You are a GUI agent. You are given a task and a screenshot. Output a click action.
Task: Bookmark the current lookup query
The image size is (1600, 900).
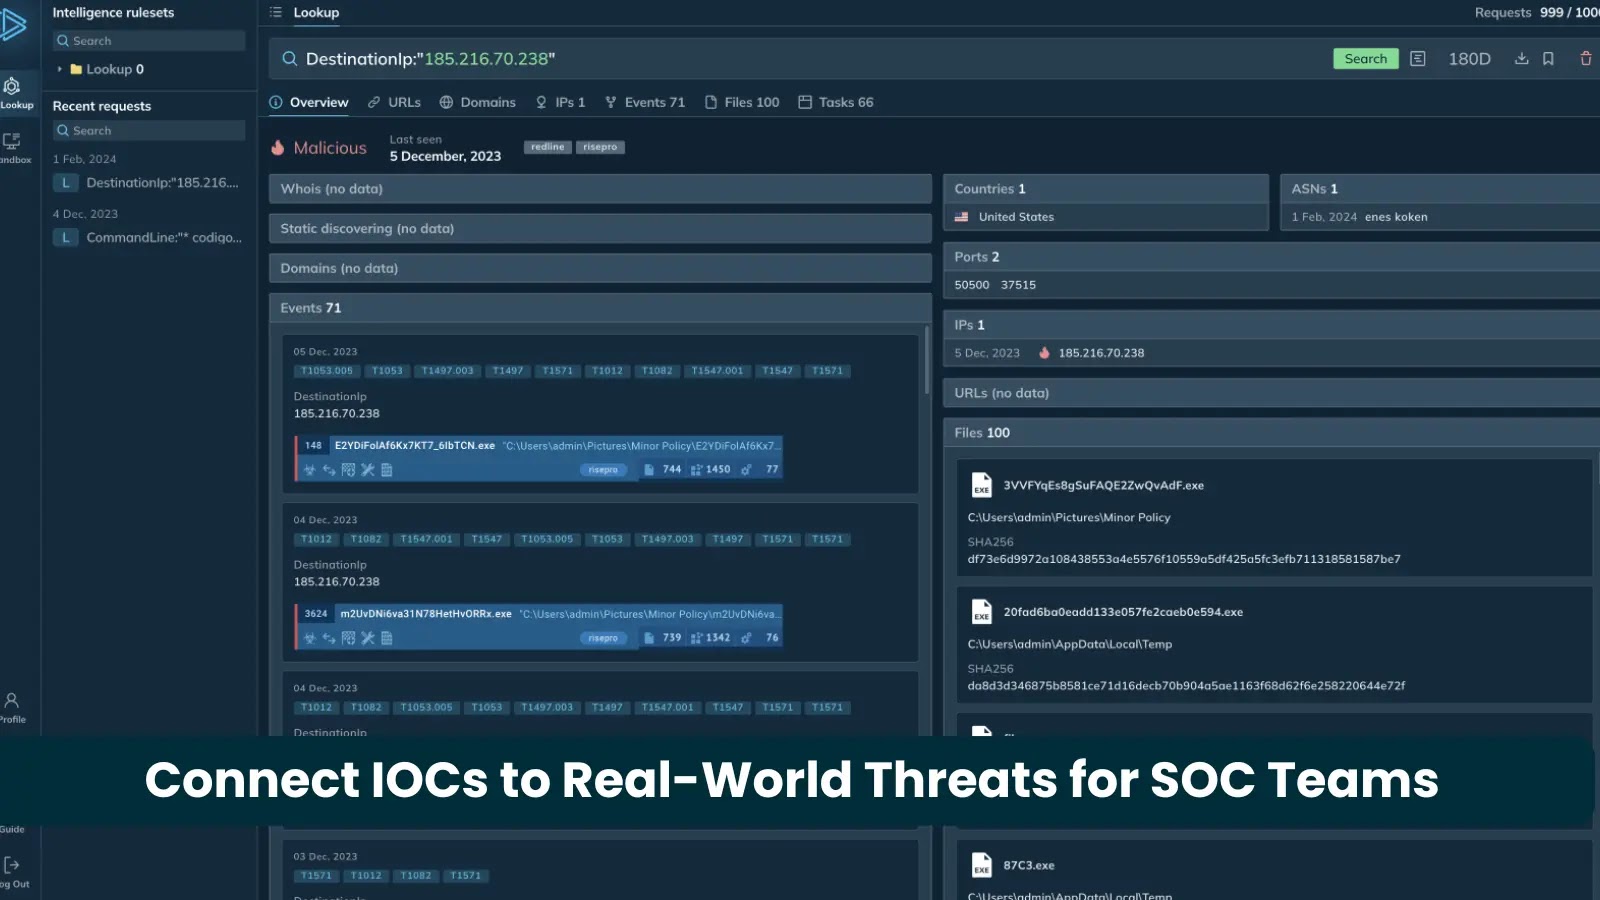coord(1548,59)
